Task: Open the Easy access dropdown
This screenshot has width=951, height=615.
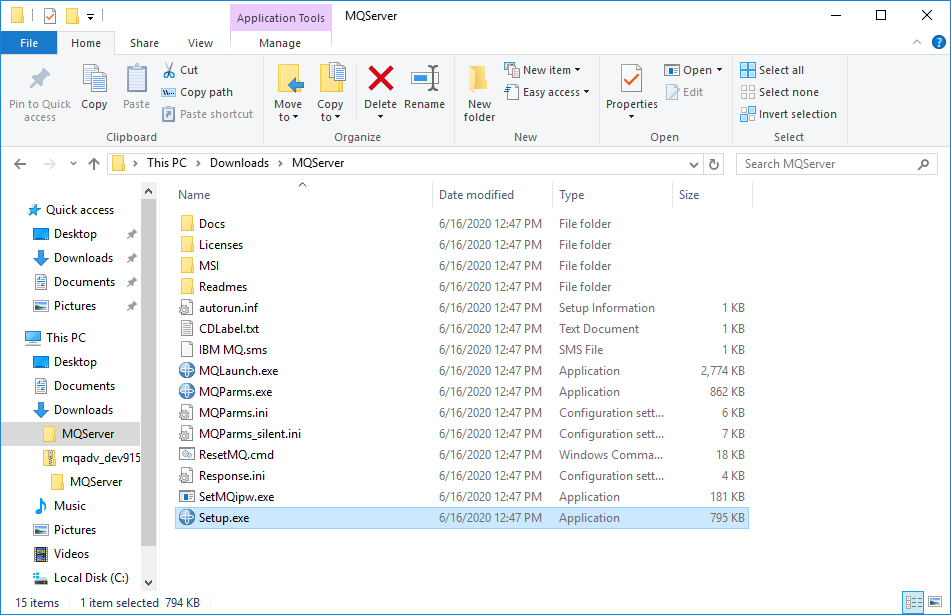Action: (x=586, y=92)
